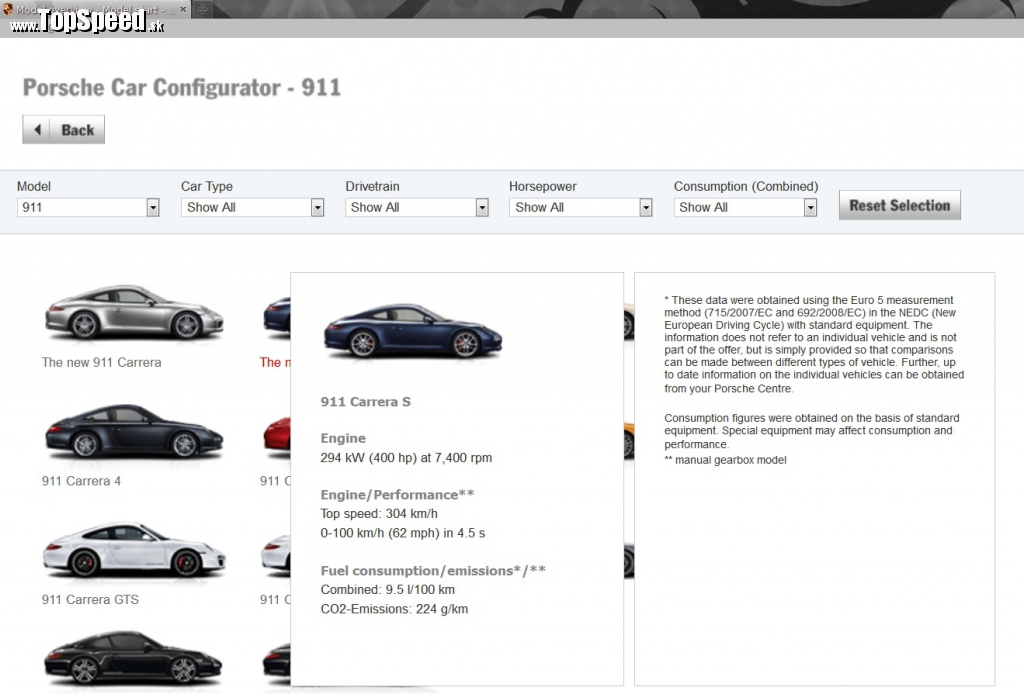Image resolution: width=1024 pixels, height=694 pixels.
Task: Select the silver new 911 Carrera thumbnail
Action: pos(134,313)
